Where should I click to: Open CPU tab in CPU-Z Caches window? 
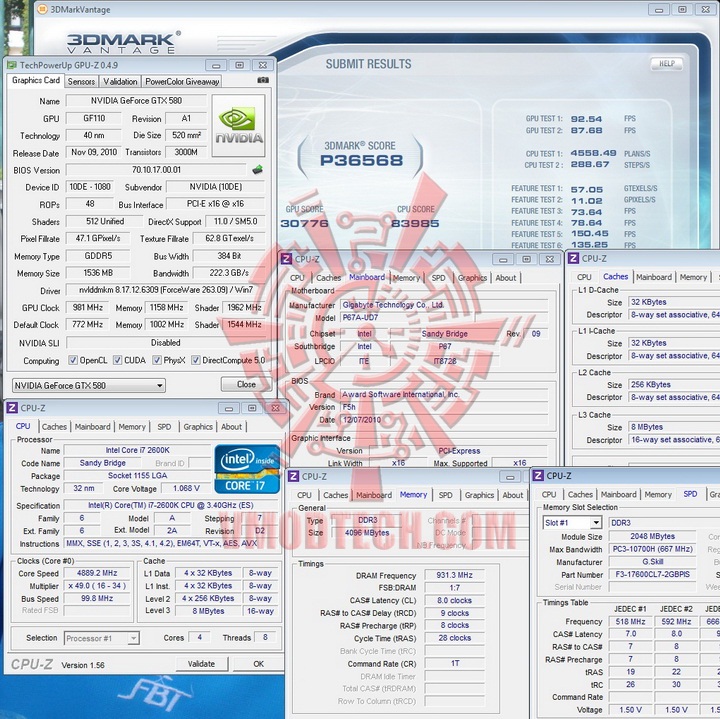(x=584, y=277)
